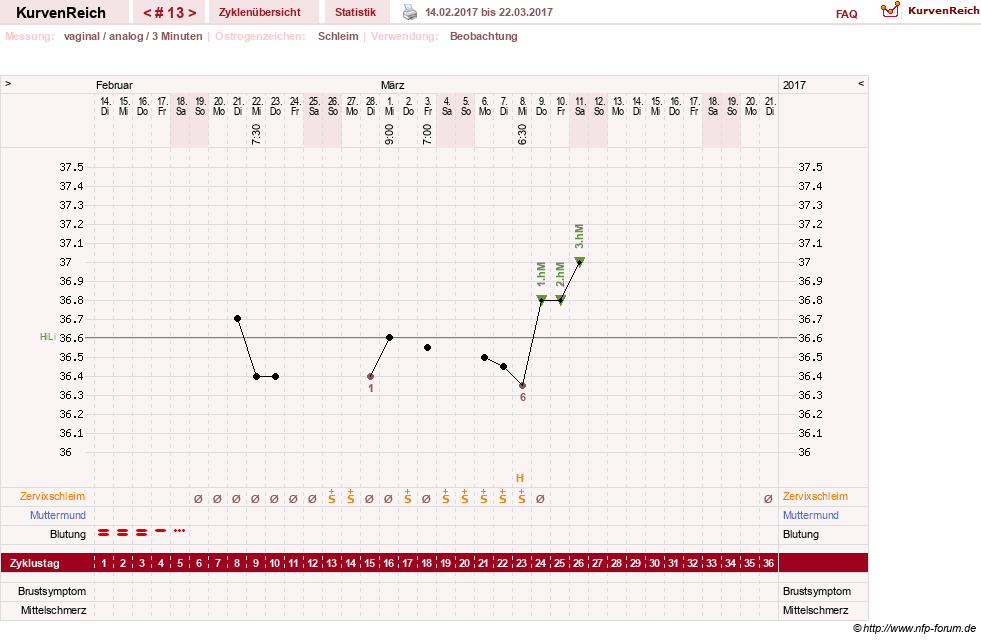The height and width of the screenshot is (640, 981).
Task: Click cycle day 36 in the Zyklustag row
Action: coord(768,563)
